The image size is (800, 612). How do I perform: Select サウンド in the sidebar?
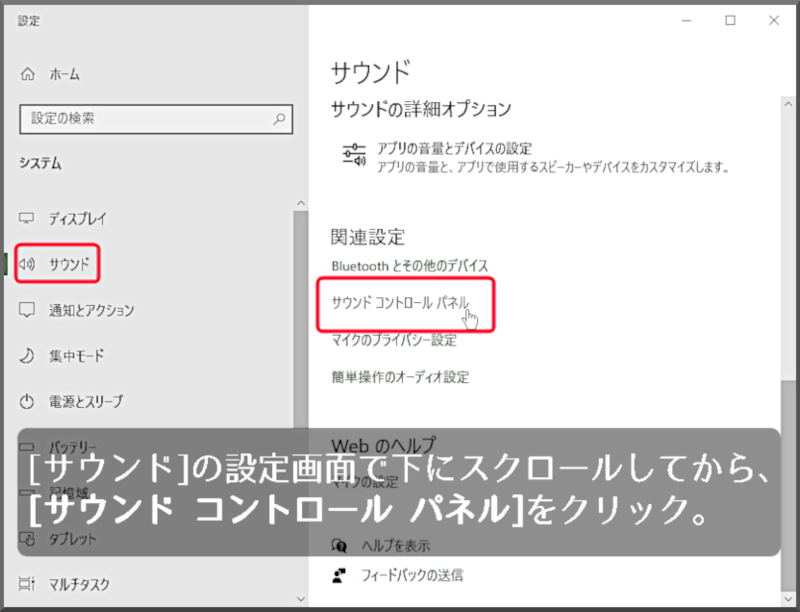click(69, 264)
